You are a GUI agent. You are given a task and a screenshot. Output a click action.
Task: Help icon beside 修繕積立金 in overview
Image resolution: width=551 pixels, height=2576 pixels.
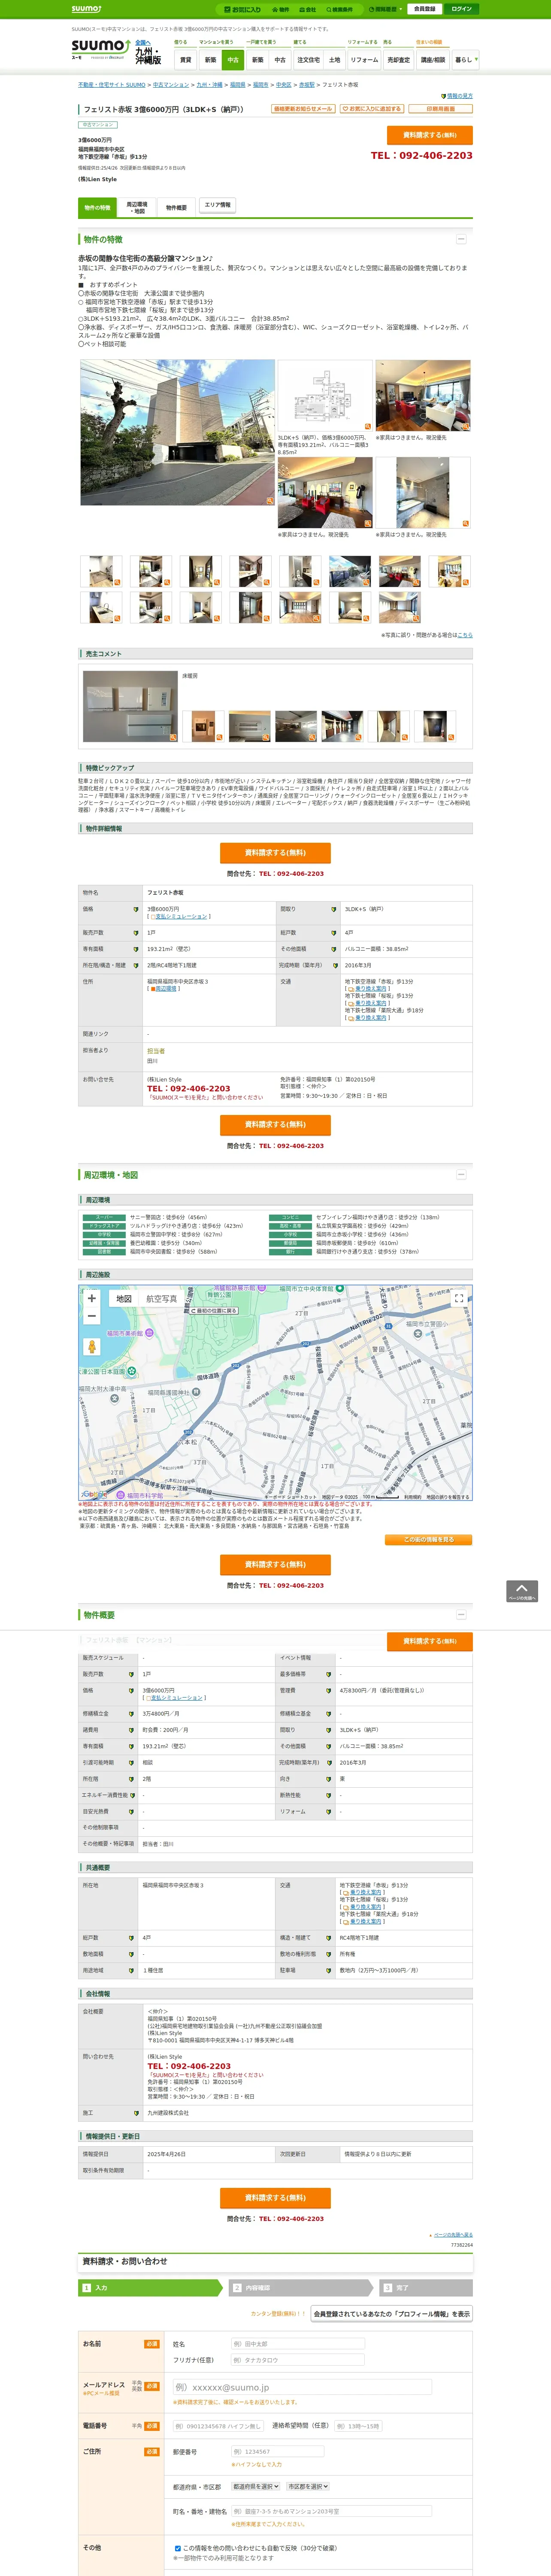[131, 1713]
